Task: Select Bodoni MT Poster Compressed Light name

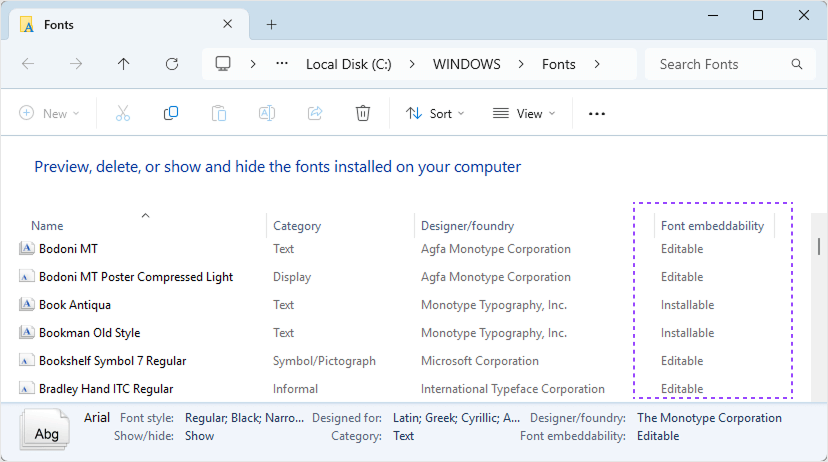Action: [x=136, y=277]
